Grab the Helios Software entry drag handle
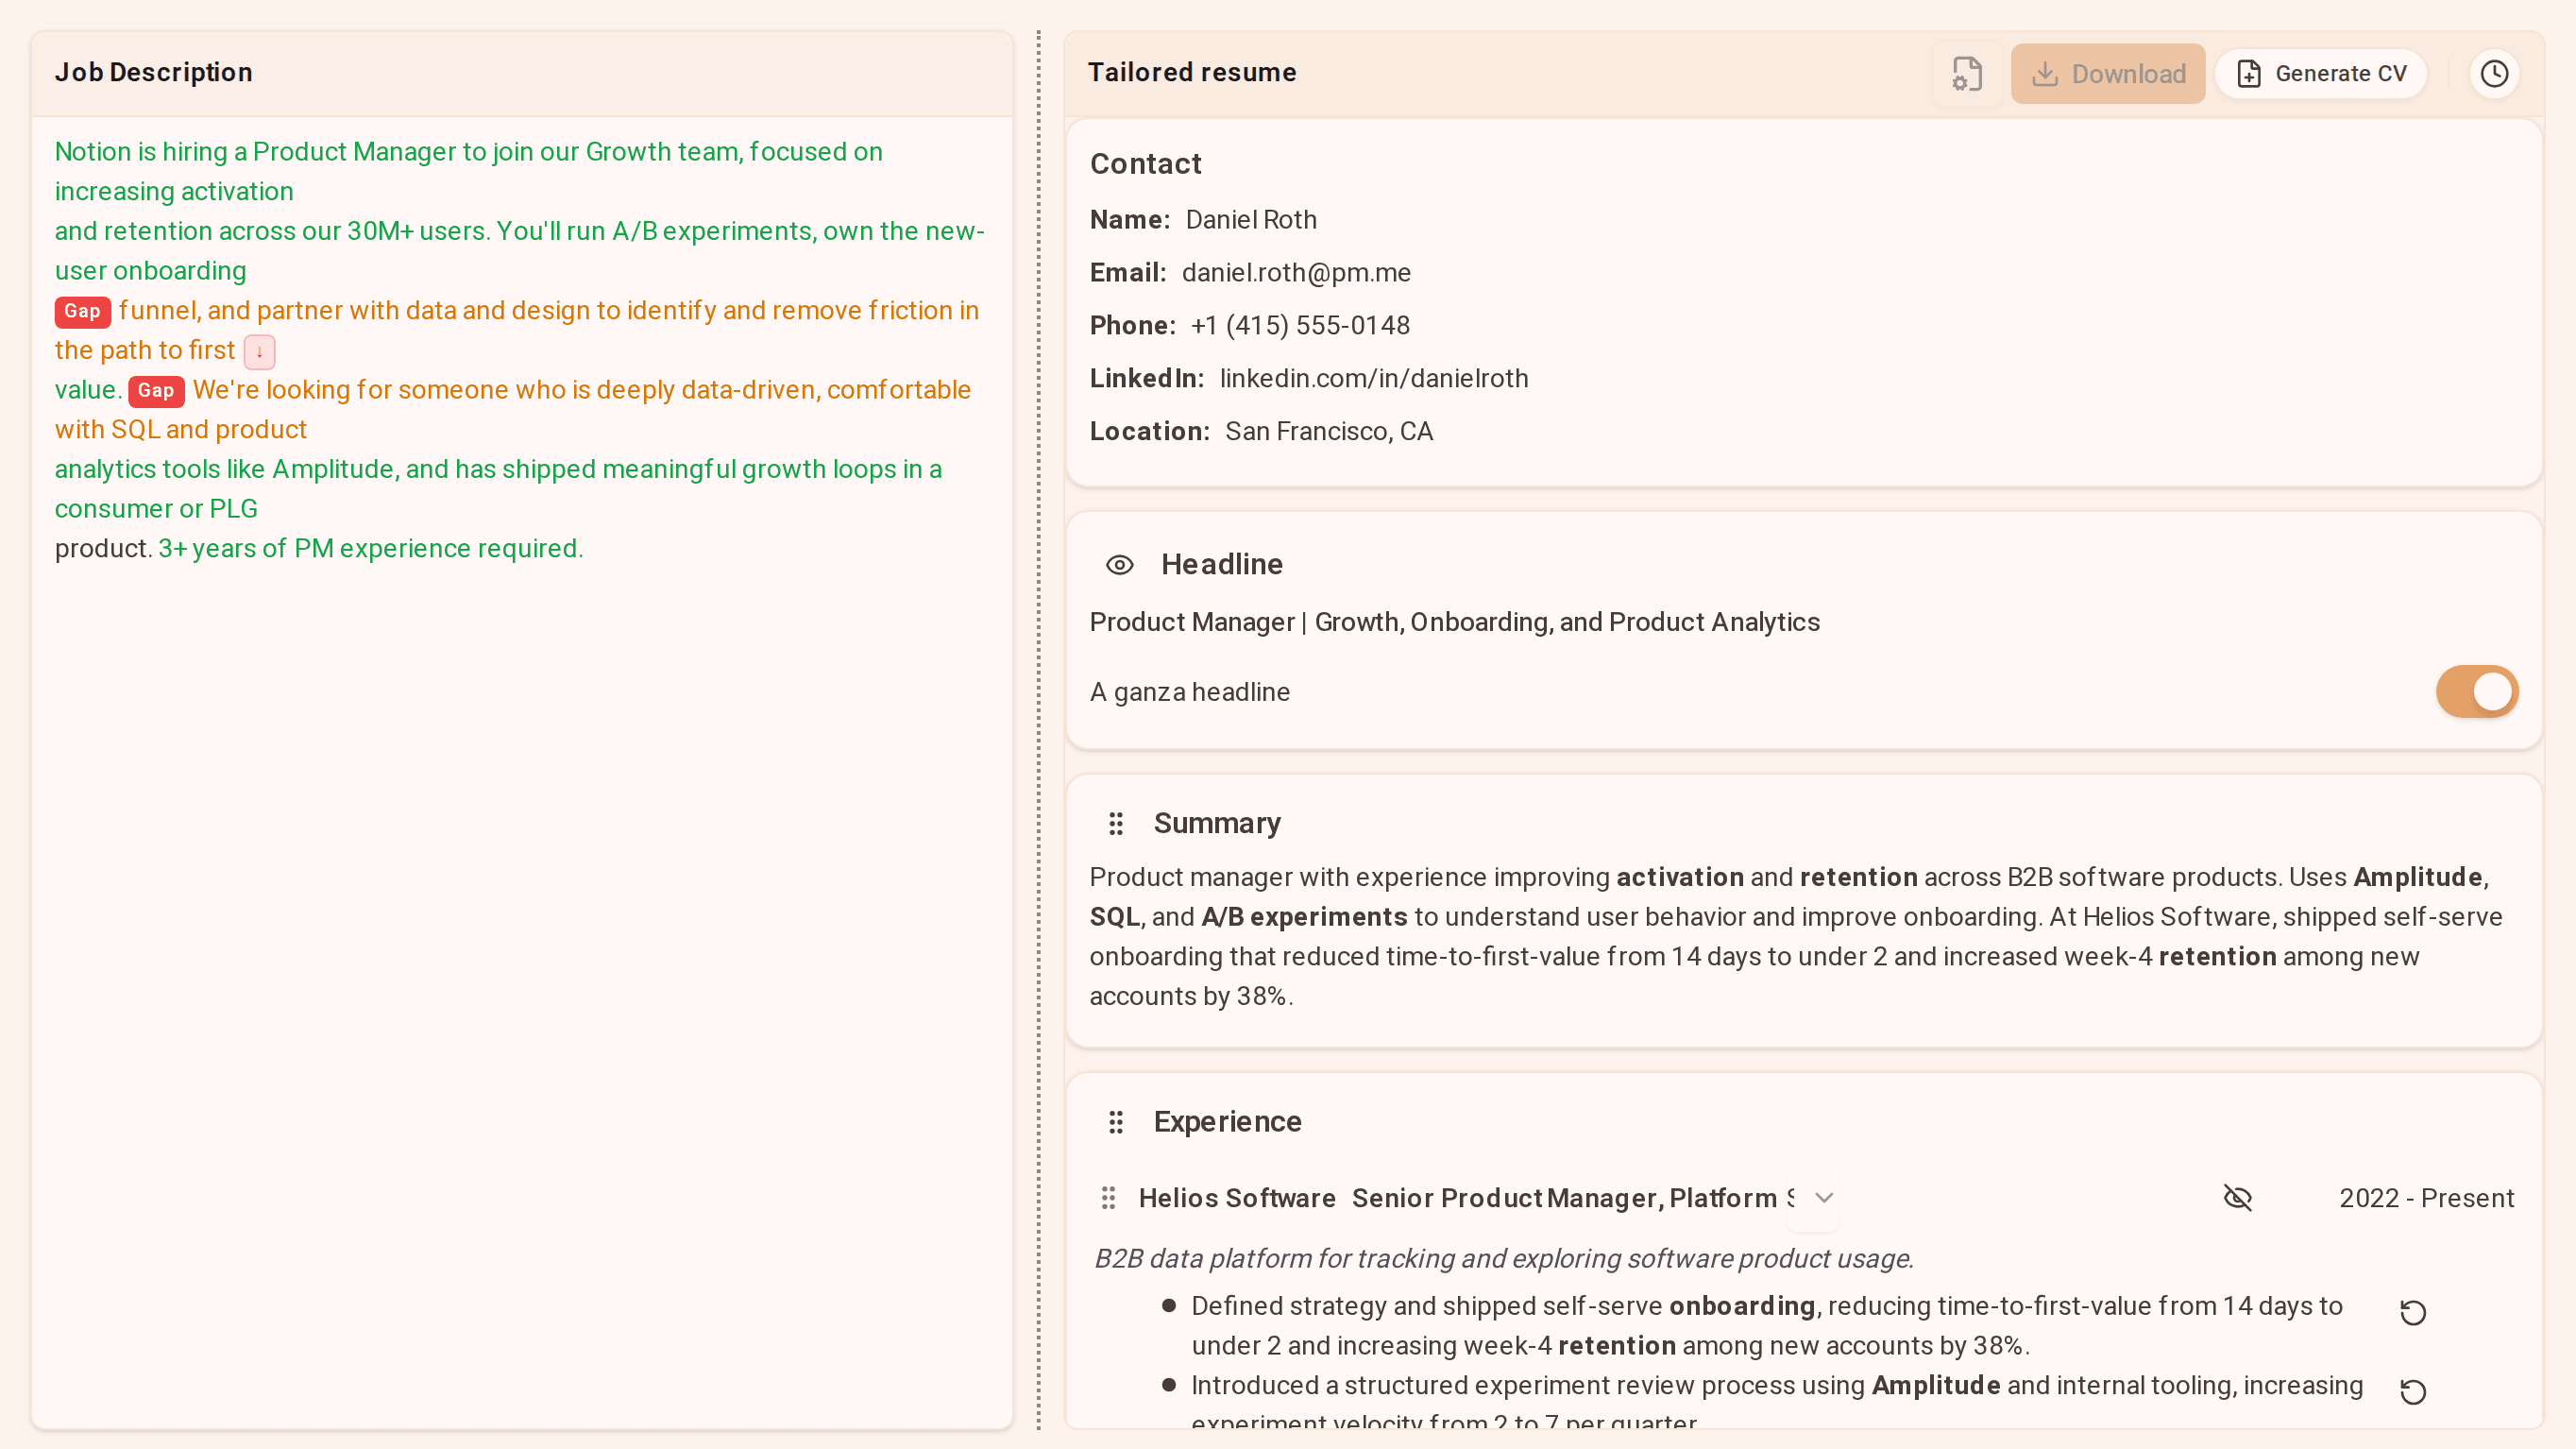2576x1449 pixels. (1108, 1198)
